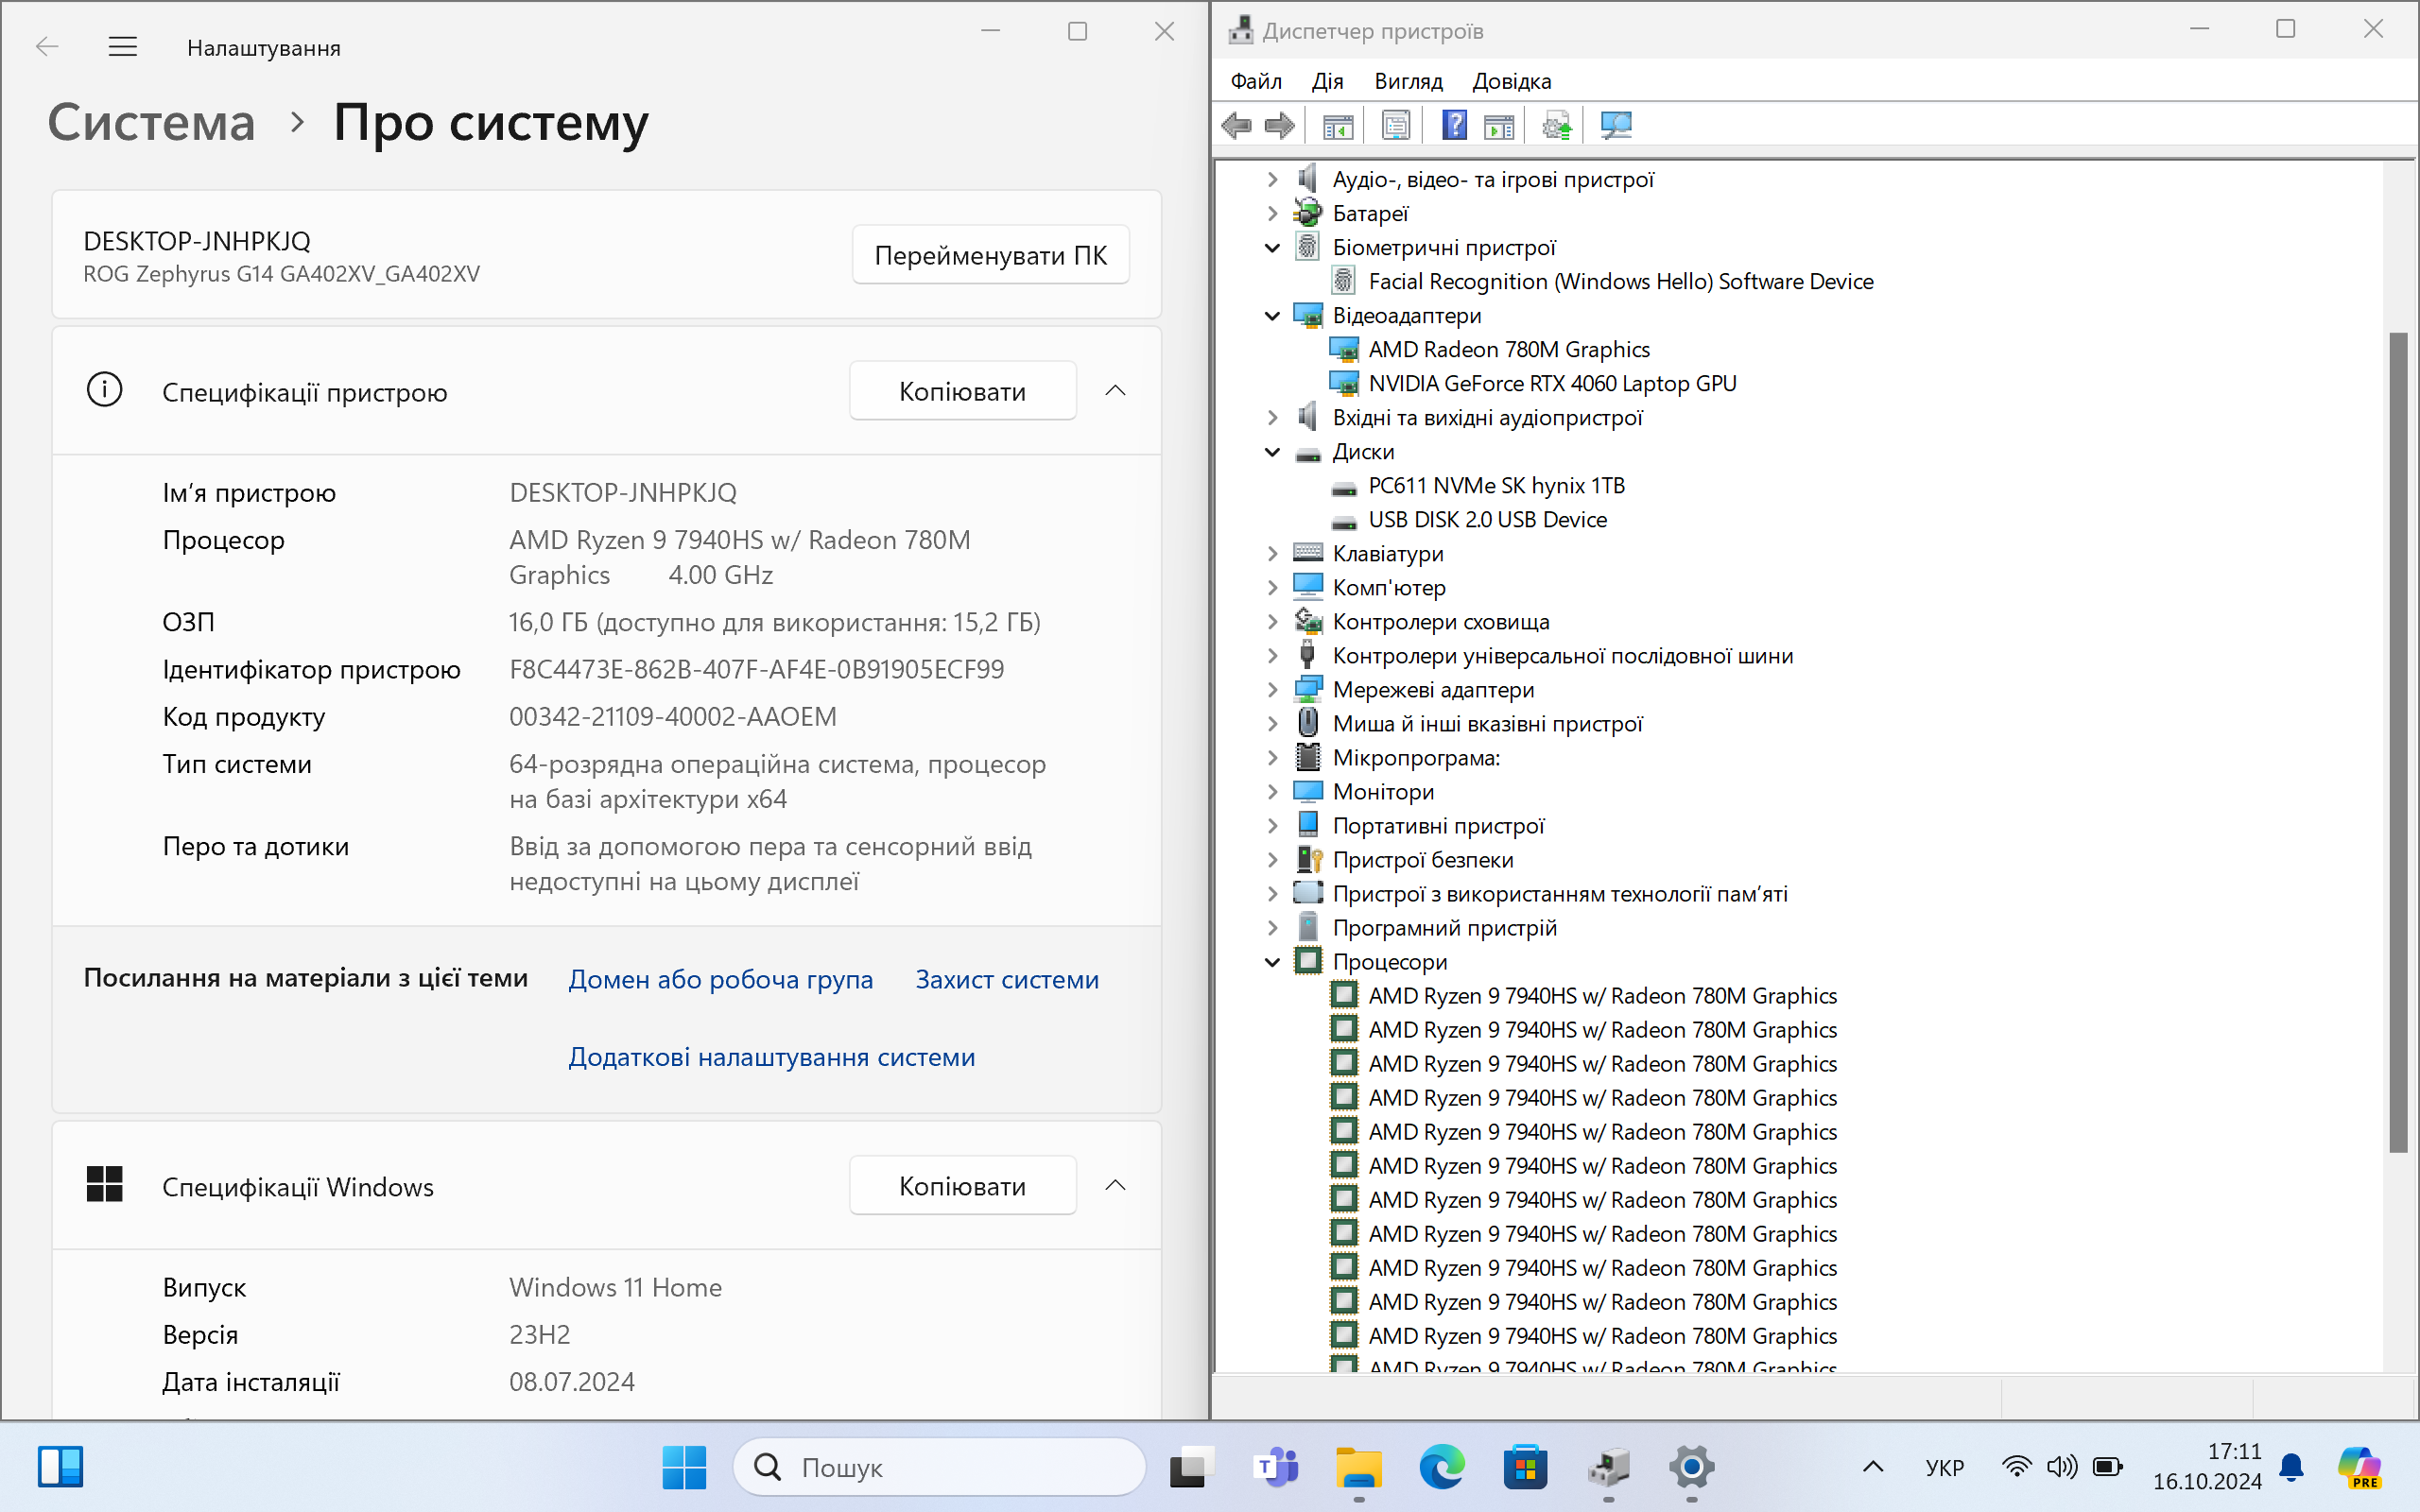Open Windows Start button

coord(684,1467)
